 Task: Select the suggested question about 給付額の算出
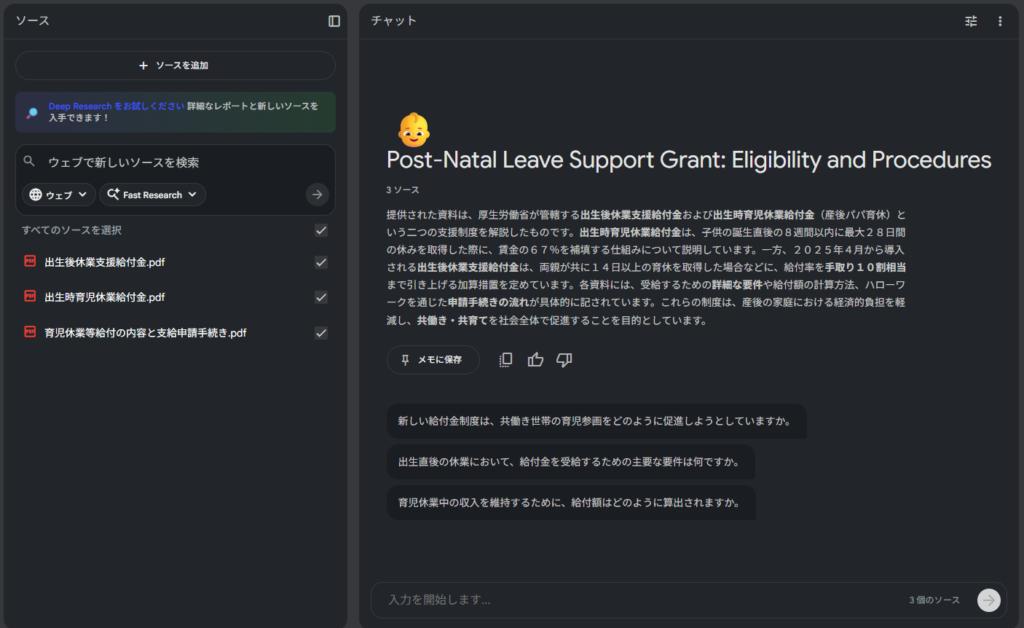(x=570, y=502)
